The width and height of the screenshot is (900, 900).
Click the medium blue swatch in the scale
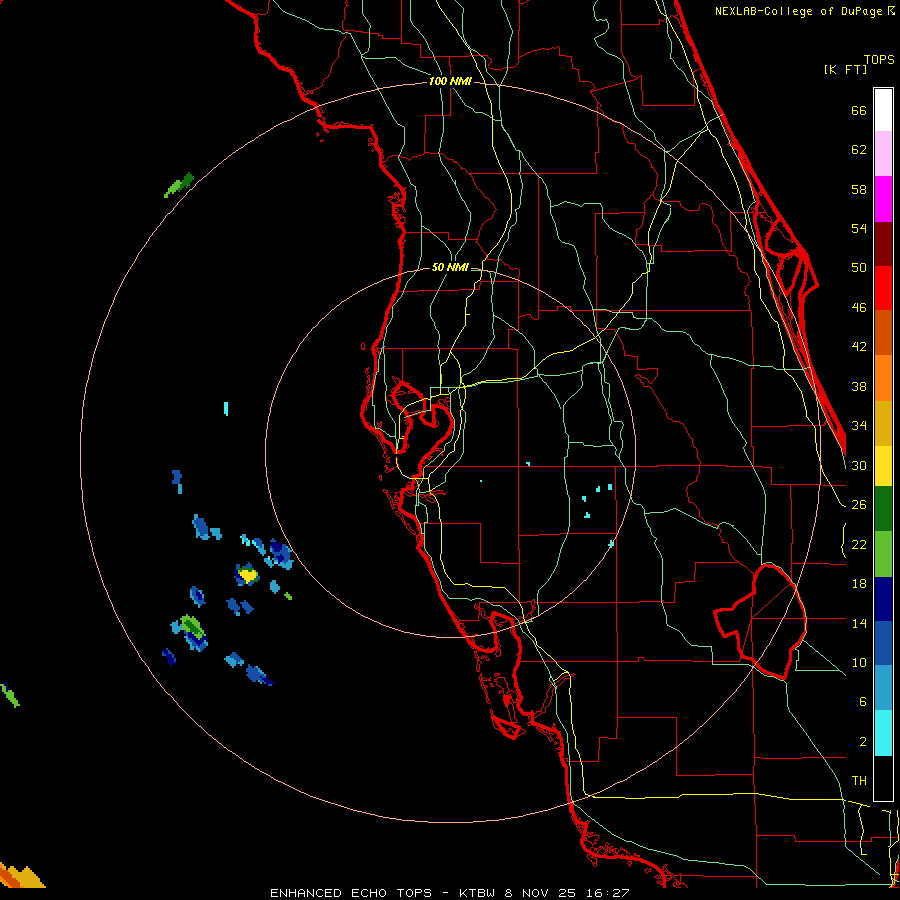[883, 643]
